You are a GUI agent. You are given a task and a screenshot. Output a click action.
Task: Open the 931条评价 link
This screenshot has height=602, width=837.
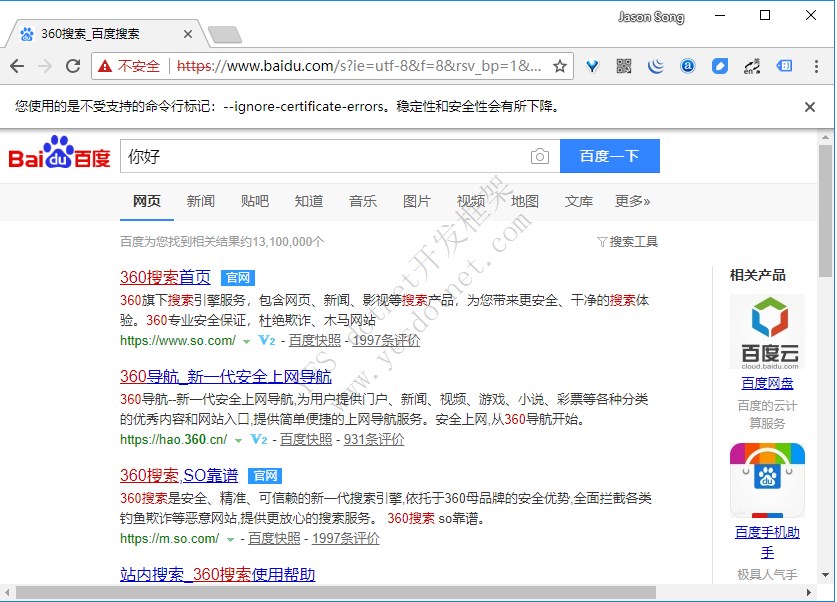point(374,440)
